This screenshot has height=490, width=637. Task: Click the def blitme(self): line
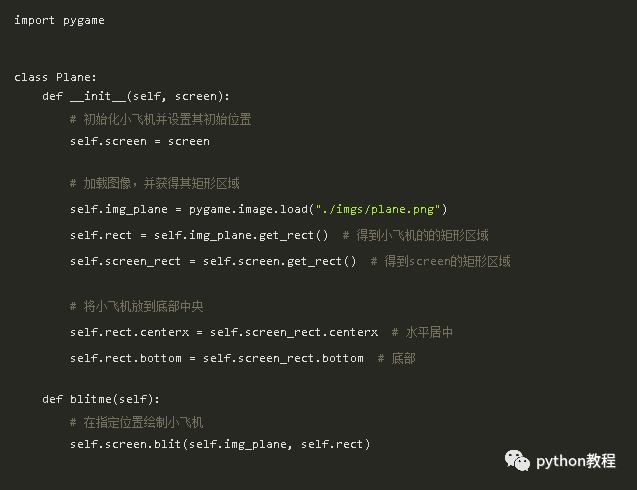pyautogui.click(x=101, y=399)
